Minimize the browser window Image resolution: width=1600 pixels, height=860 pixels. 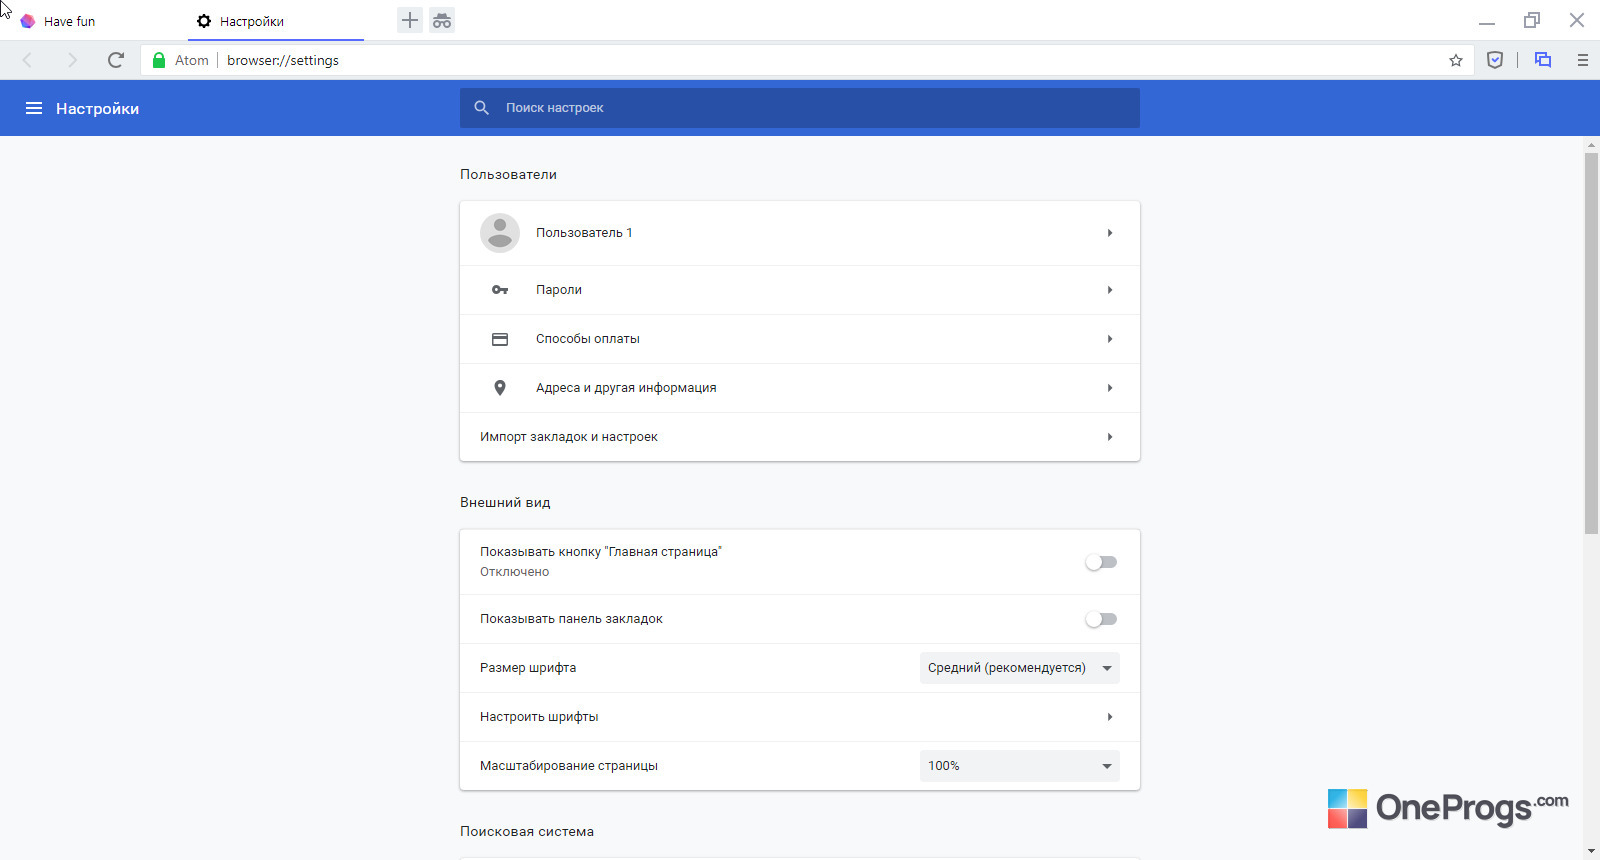tap(1487, 21)
